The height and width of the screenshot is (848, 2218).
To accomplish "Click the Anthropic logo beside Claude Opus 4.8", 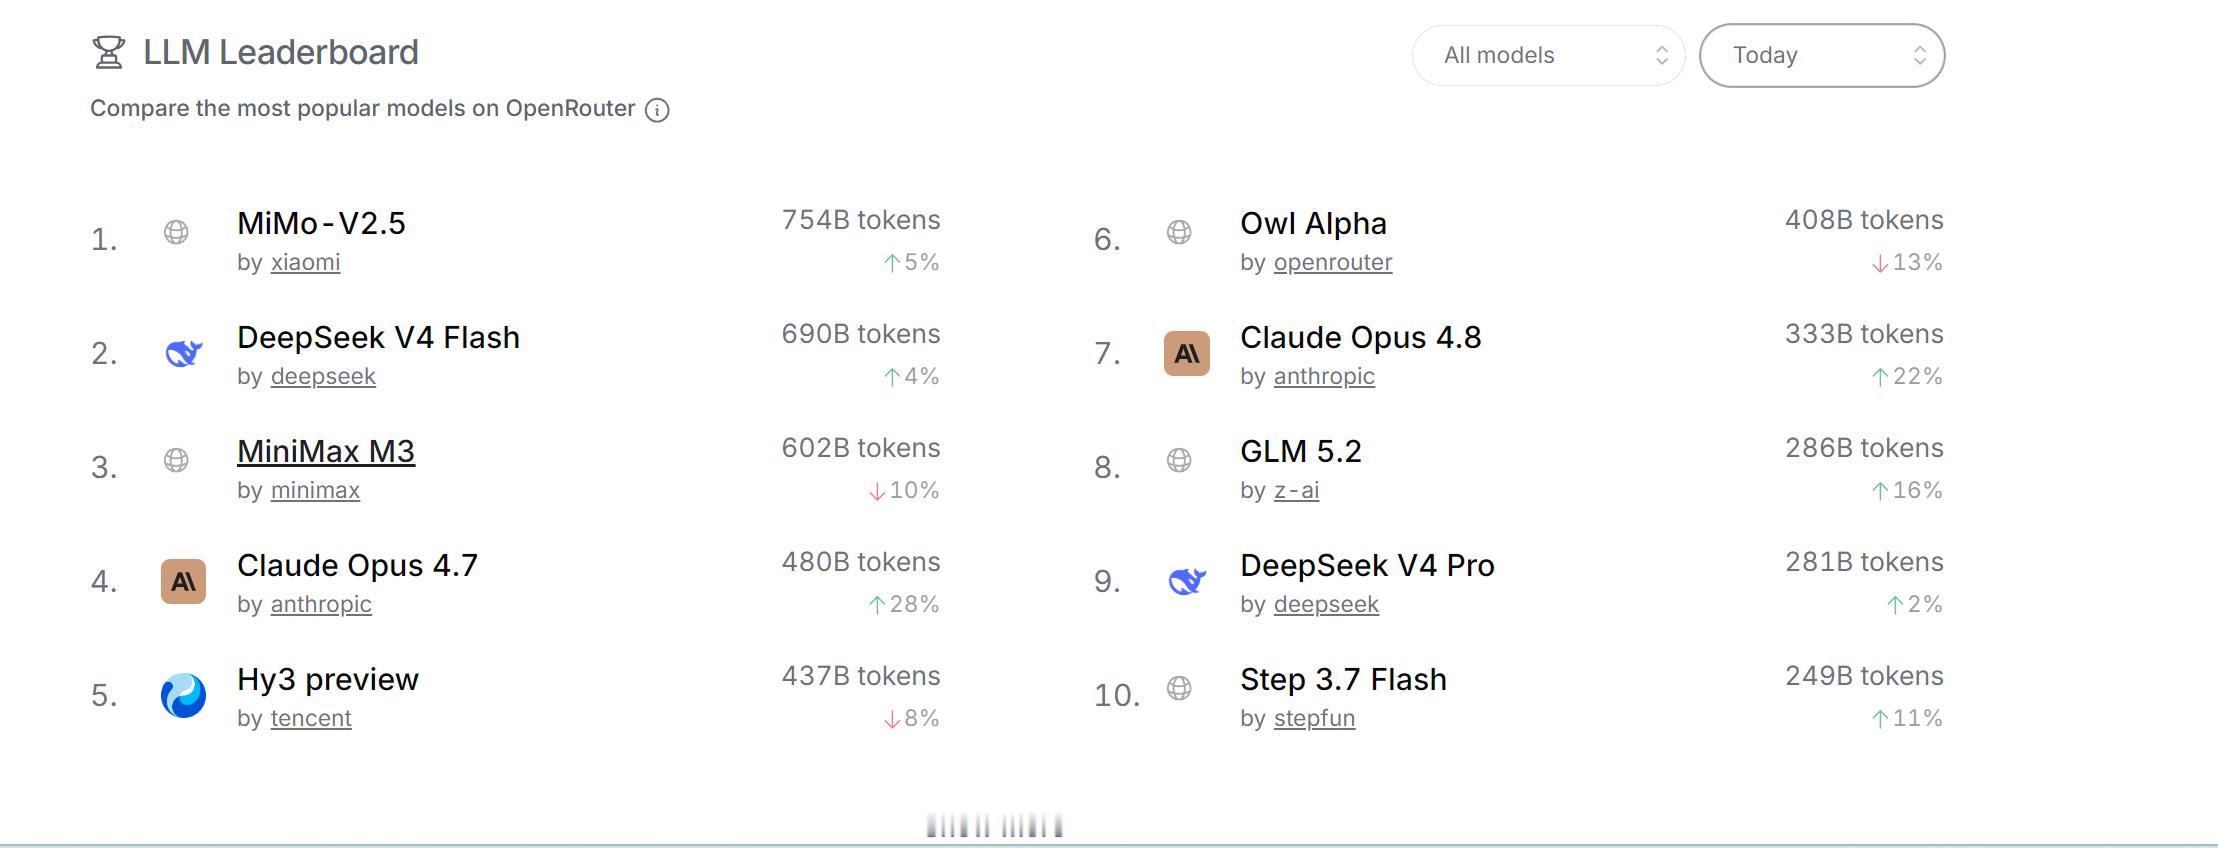I will (1187, 353).
